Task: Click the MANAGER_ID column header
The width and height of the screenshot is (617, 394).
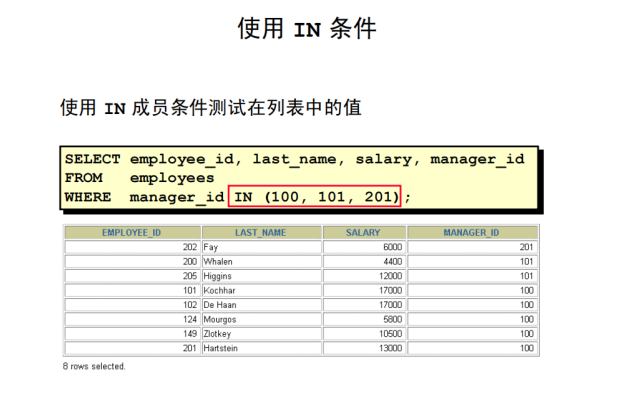Action: [472, 233]
